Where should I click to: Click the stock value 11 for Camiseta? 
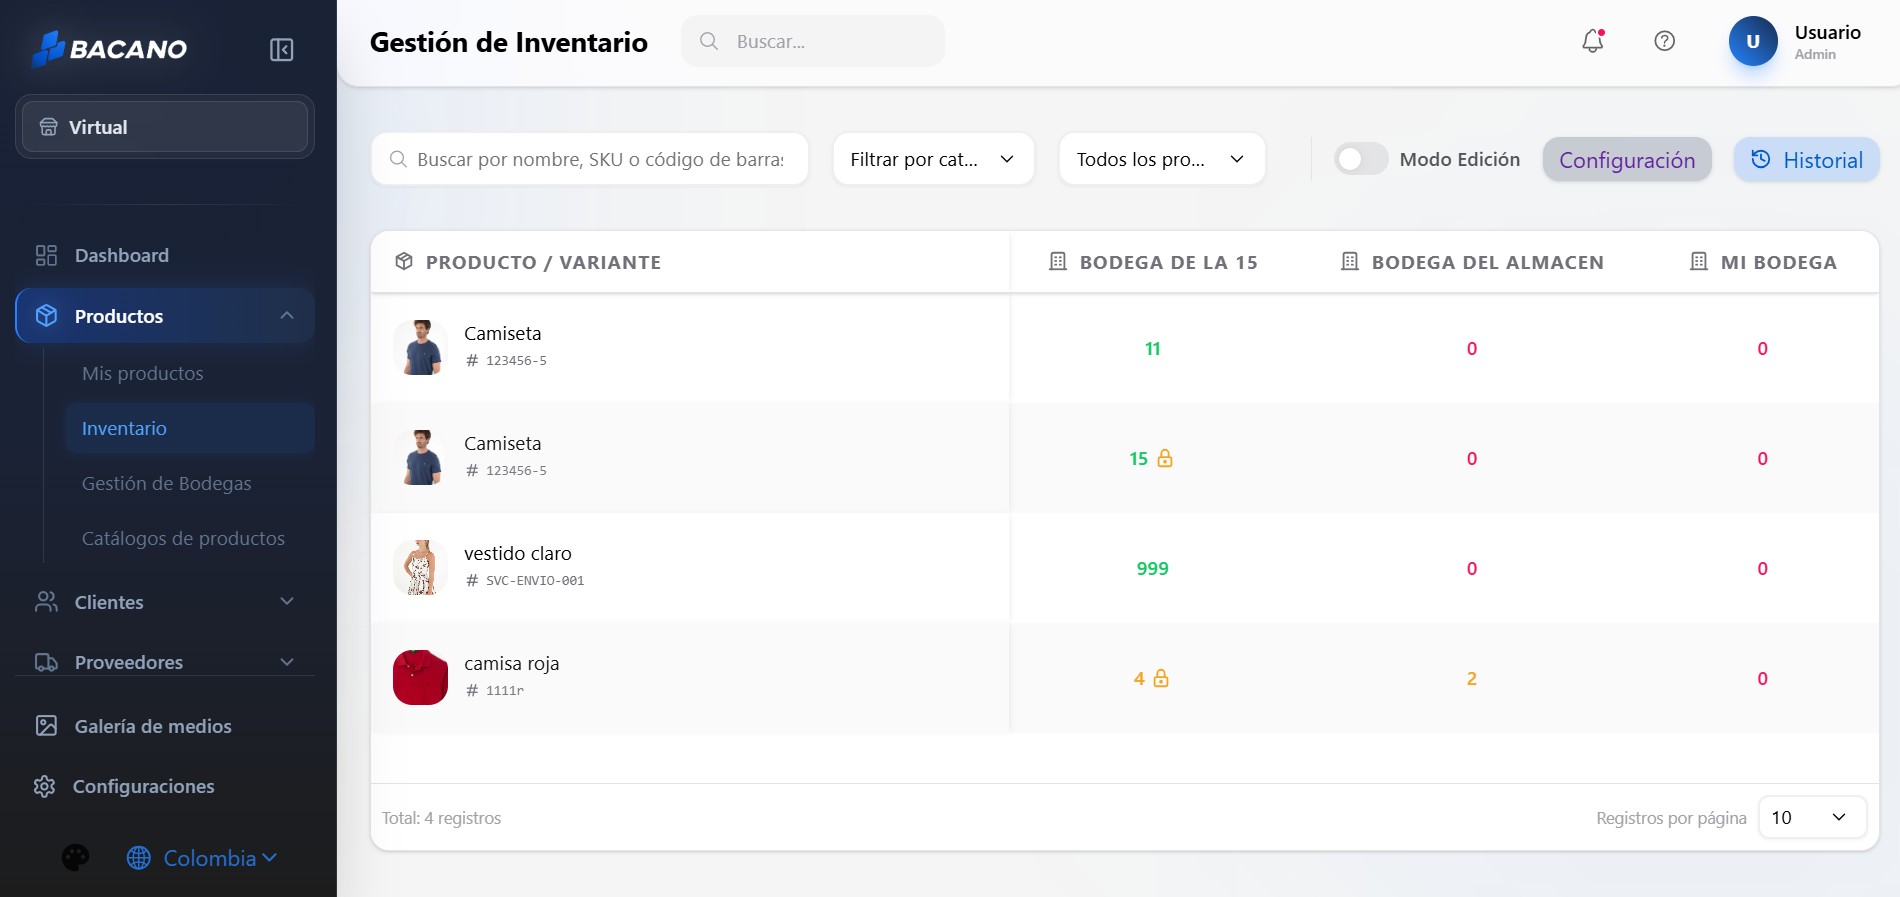1152,348
